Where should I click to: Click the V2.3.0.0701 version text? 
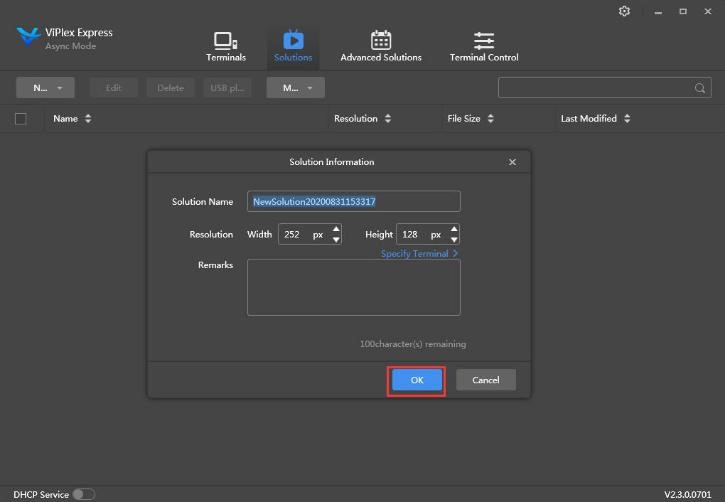[x=688, y=495]
